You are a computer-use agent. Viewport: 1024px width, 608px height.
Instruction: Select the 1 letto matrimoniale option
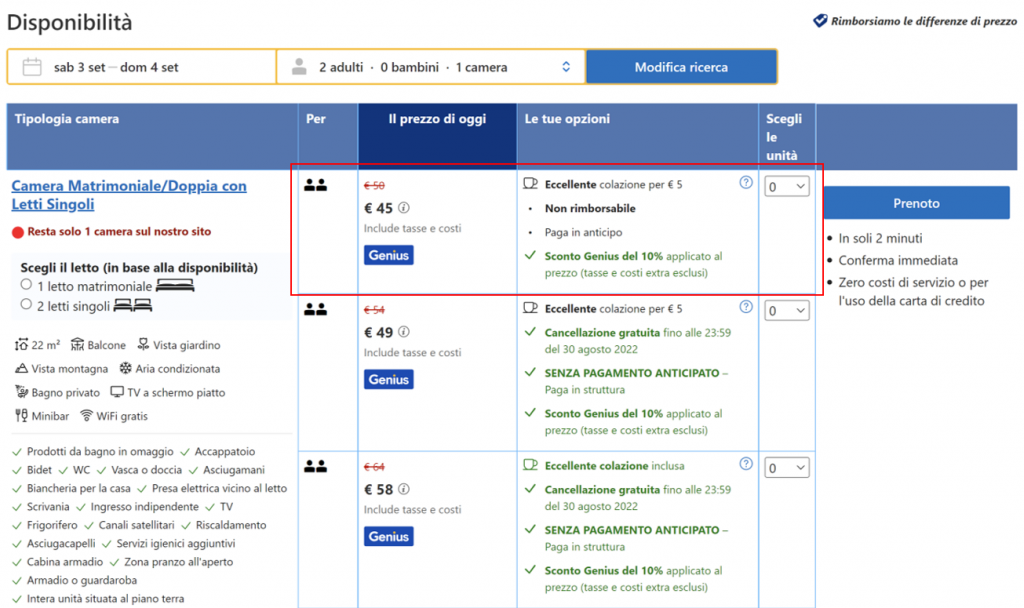pyautogui.click(x=26, y=285)
